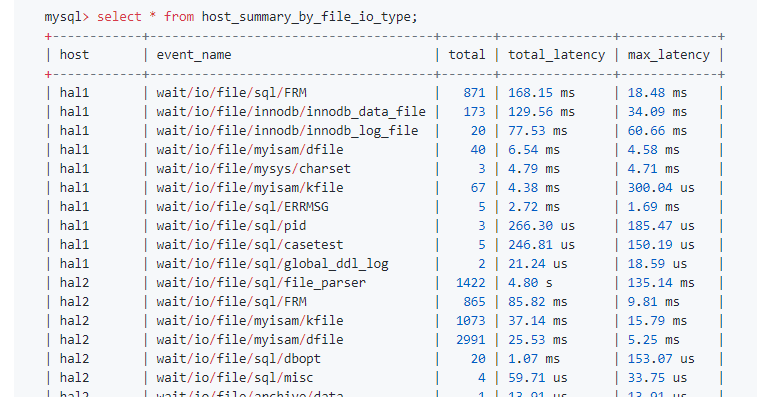Select total value 1073

click(471, 321)
